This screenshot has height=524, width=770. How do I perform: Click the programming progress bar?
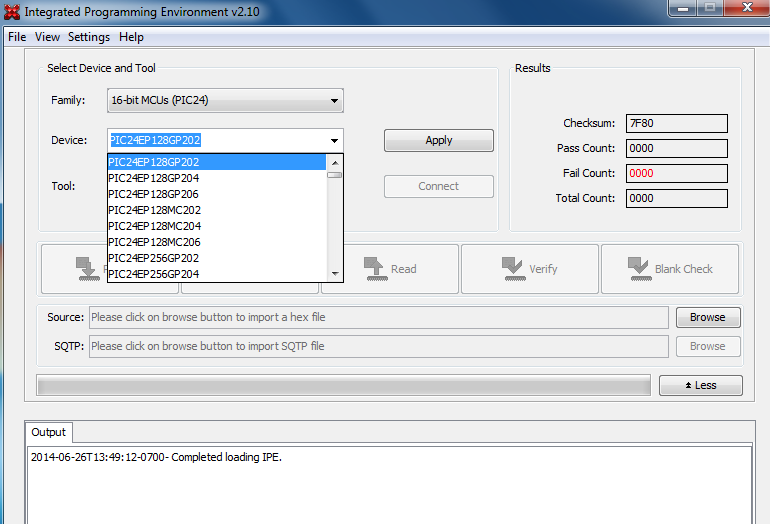[x=343, y=385]
